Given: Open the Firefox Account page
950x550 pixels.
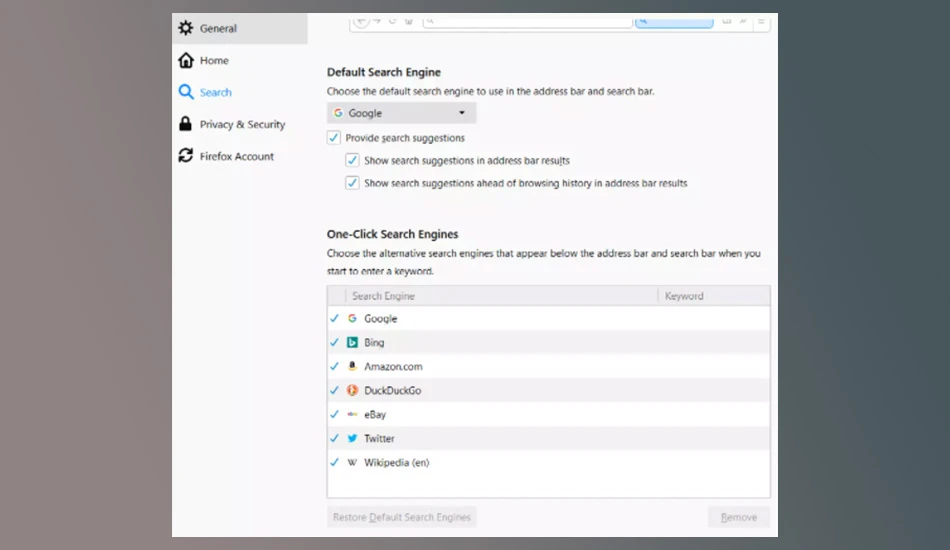Looking at the screenshot, I should (237, 156).
